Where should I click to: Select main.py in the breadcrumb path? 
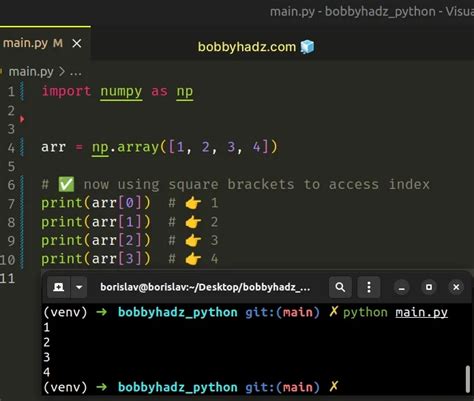pos(31,72)
